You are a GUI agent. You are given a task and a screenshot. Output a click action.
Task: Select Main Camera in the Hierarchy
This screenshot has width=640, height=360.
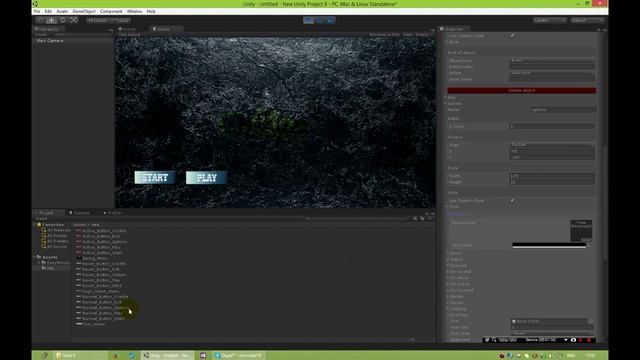coord(50,41)
